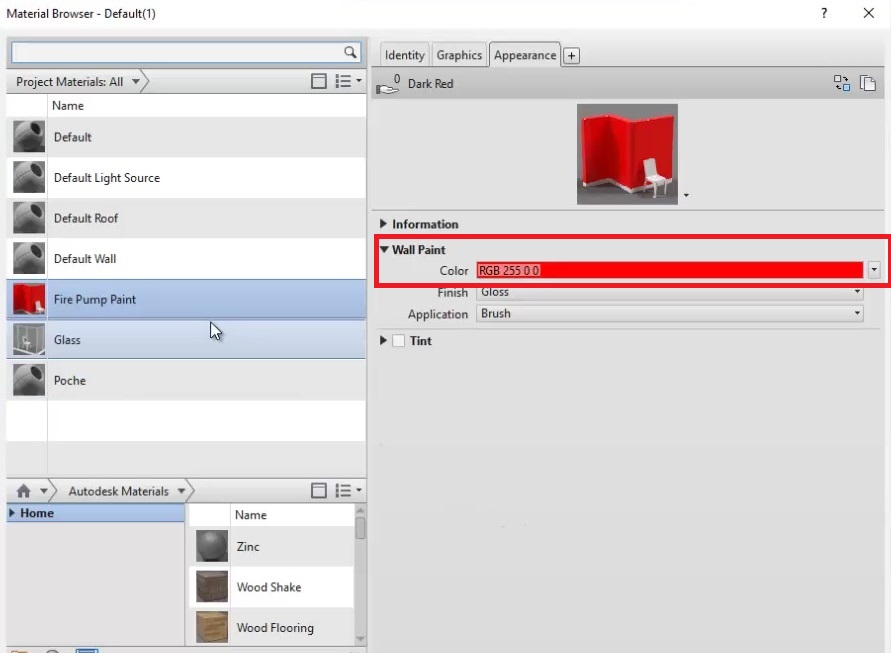Click the Default Roof sphere thumbnail
Viewport: 891px width, 653px height.
point(29,218)
